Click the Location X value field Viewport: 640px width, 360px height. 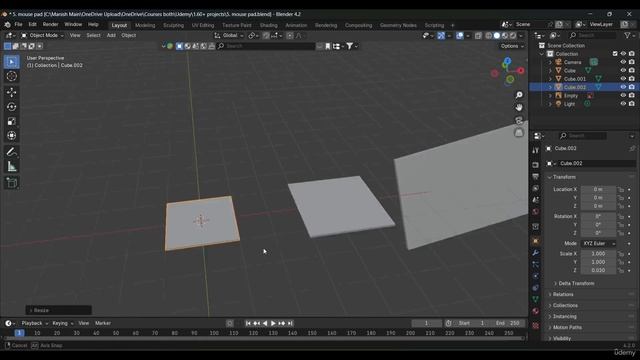pyautogui.click(x=598, y=189)
